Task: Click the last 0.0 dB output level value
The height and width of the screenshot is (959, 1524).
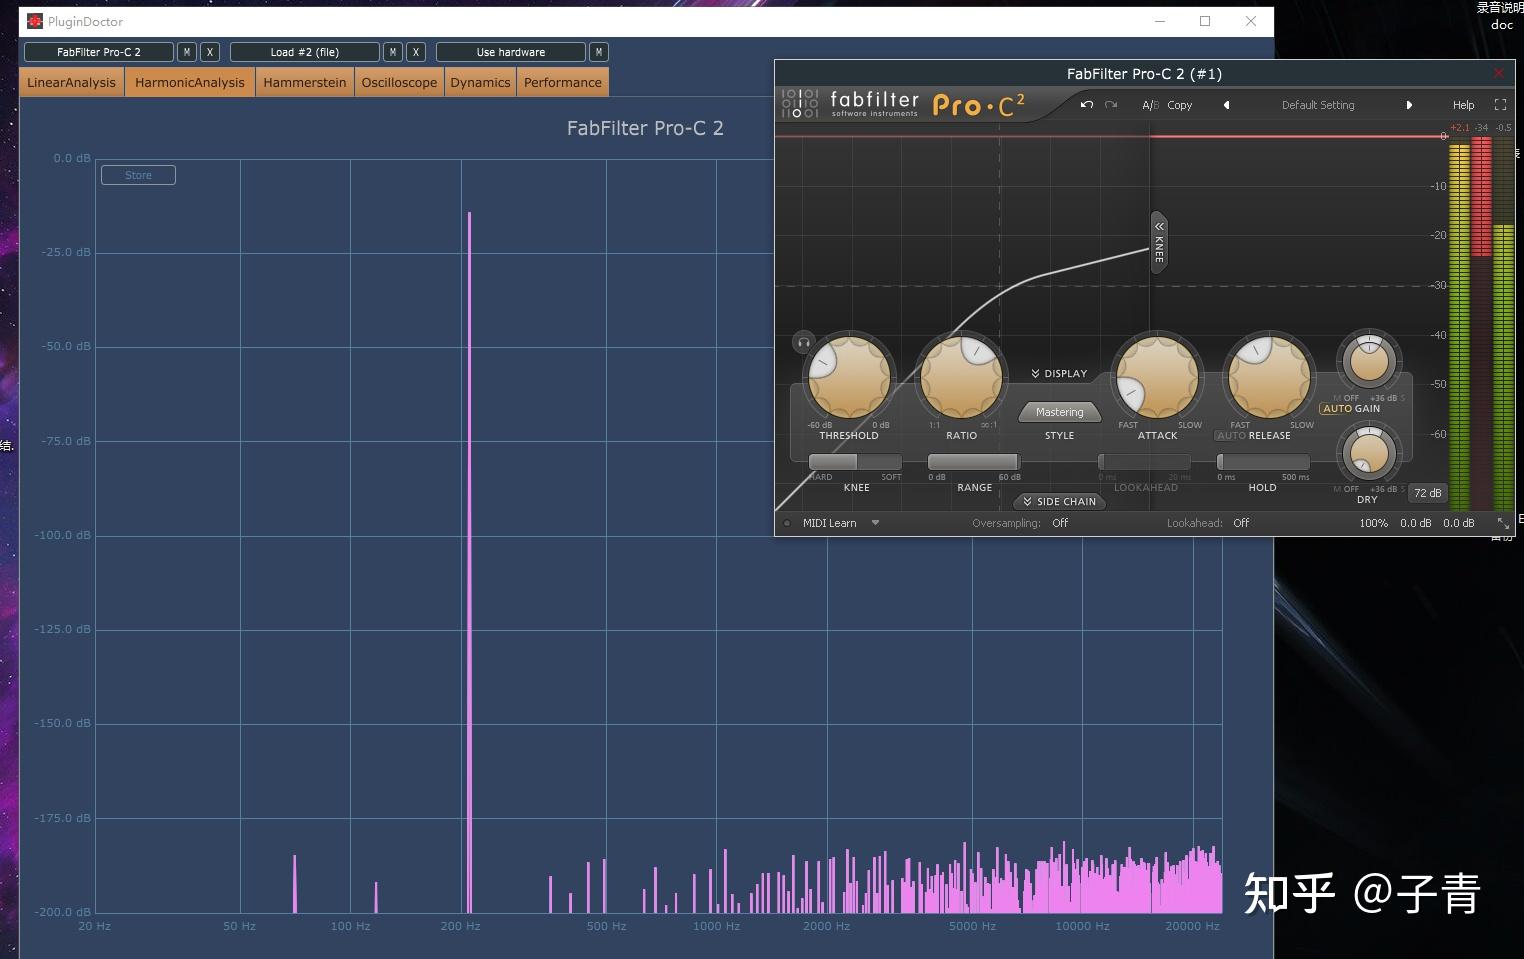Action: tap(1458, 523)
